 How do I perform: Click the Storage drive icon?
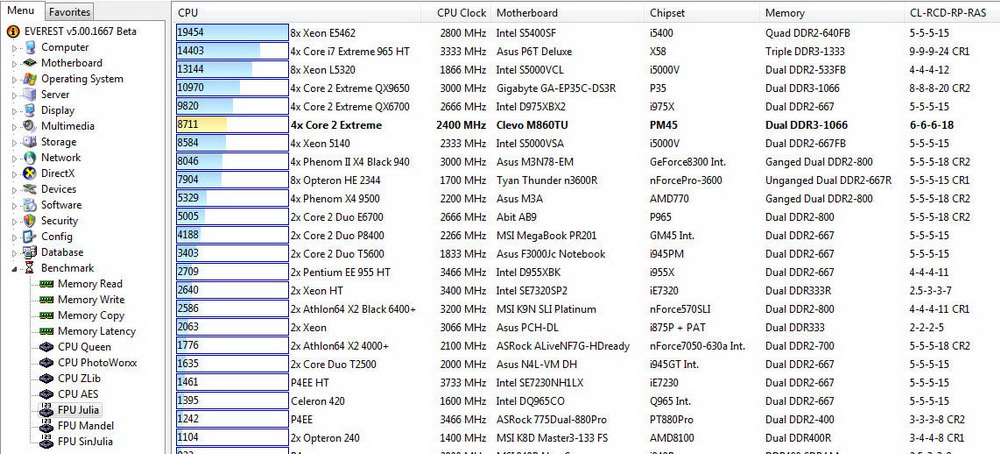[x=29, y=142]
